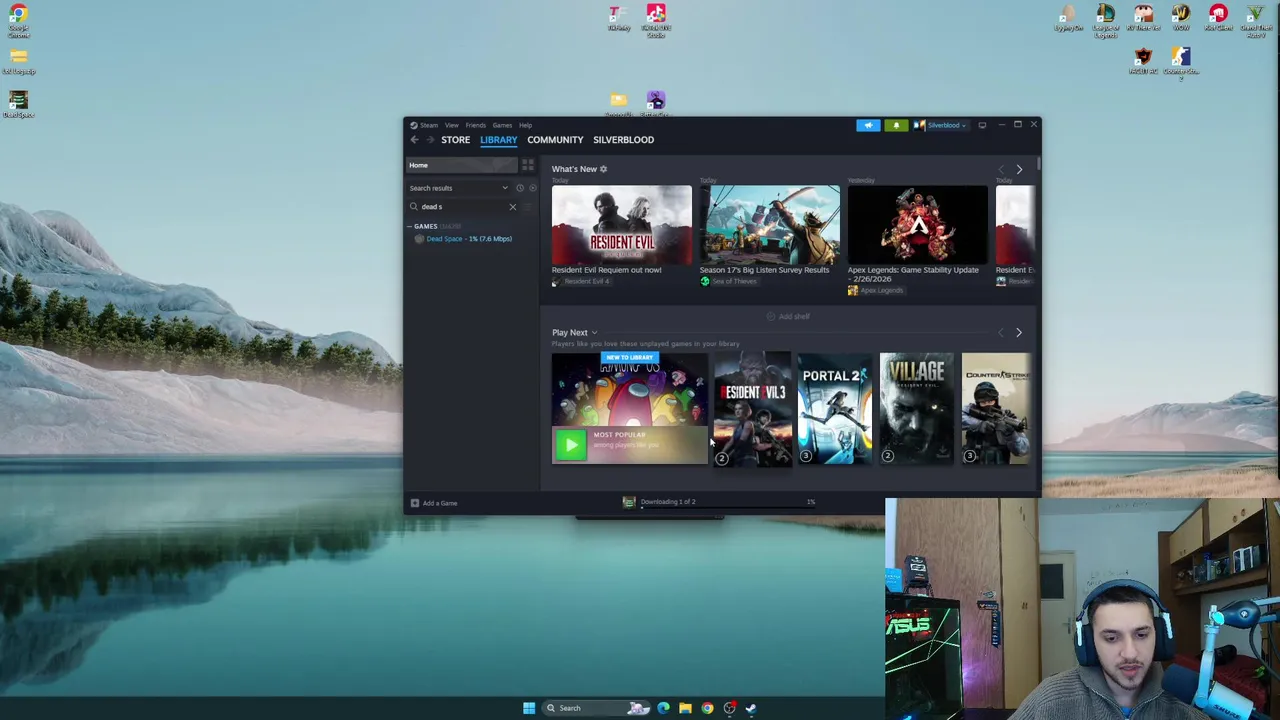The image size is (1280, 720).
Task: Open the Apex Legends game tag
Action: point(876,291)
